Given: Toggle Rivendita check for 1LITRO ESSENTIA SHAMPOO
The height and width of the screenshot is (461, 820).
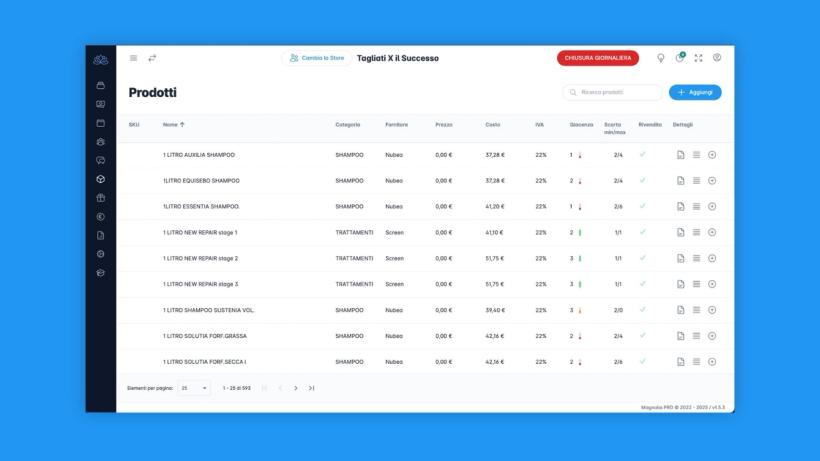Looking at the screenshot, I should 643,206.
